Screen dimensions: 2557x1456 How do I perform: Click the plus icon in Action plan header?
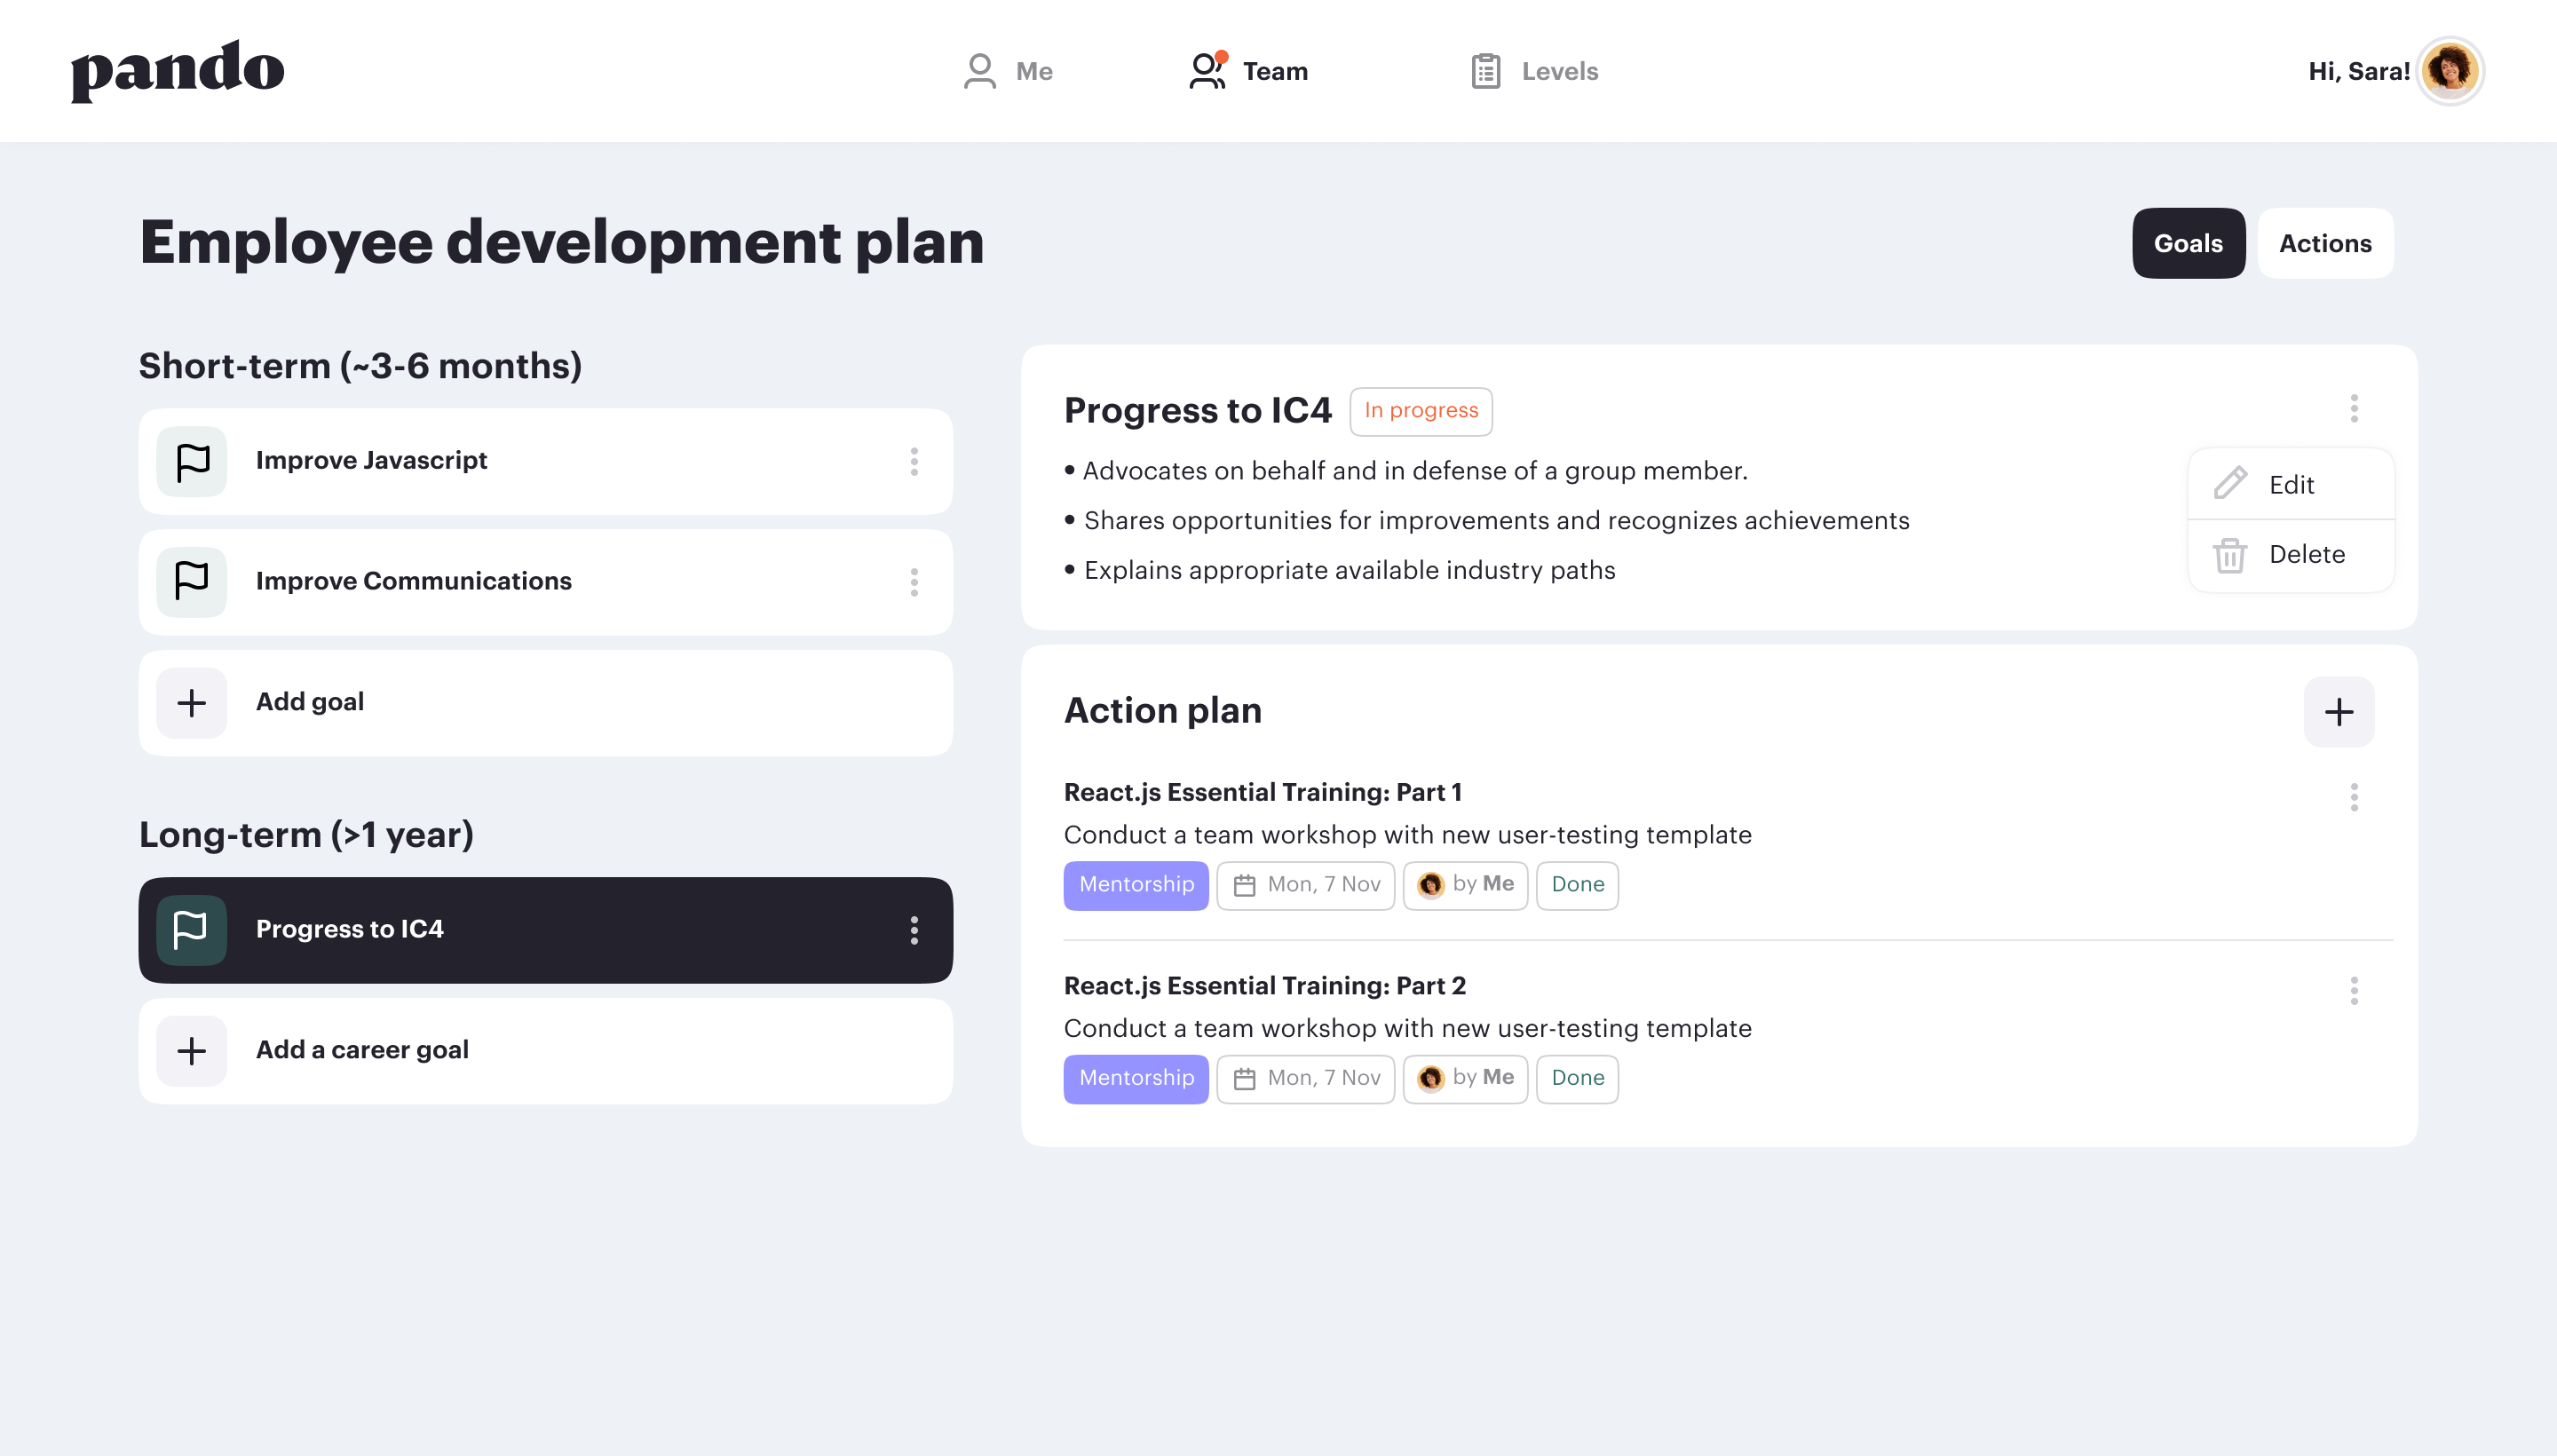pos(2339,711)
